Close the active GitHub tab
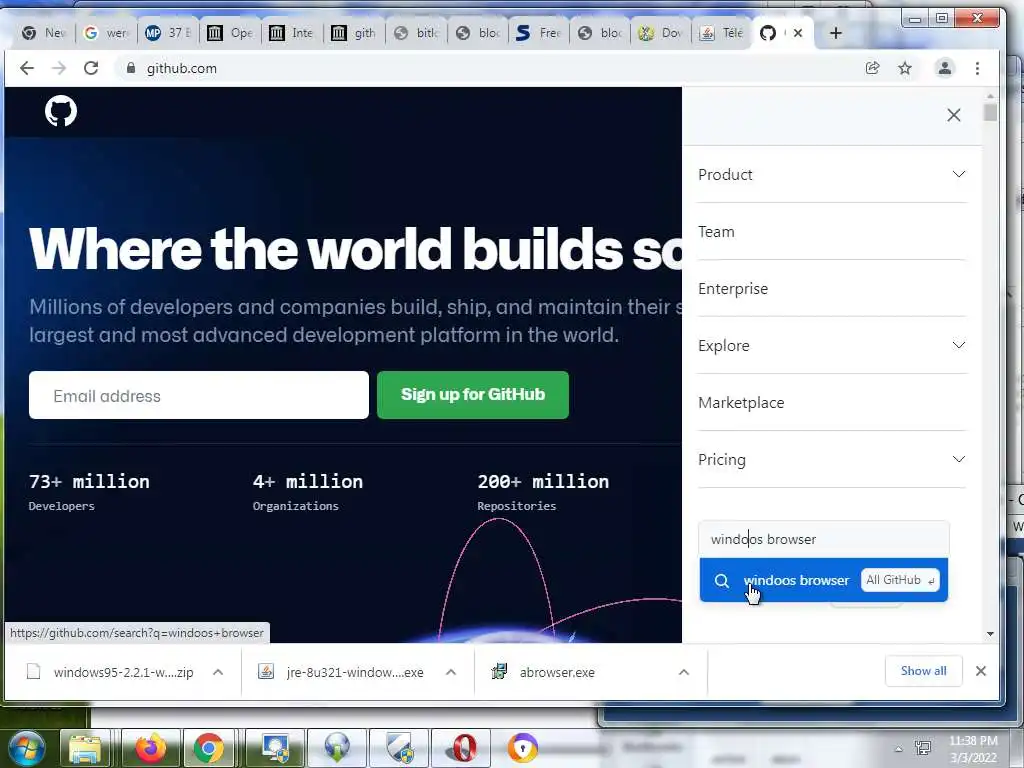Image resolution: width=1024 pixels, height=768 pixels. pyautogui.click(x=798, y=33)
